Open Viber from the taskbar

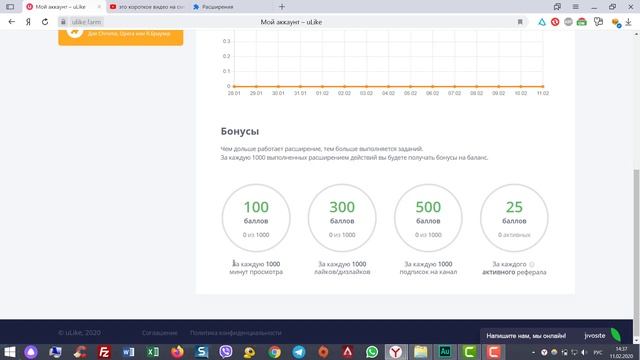(225, 352)
